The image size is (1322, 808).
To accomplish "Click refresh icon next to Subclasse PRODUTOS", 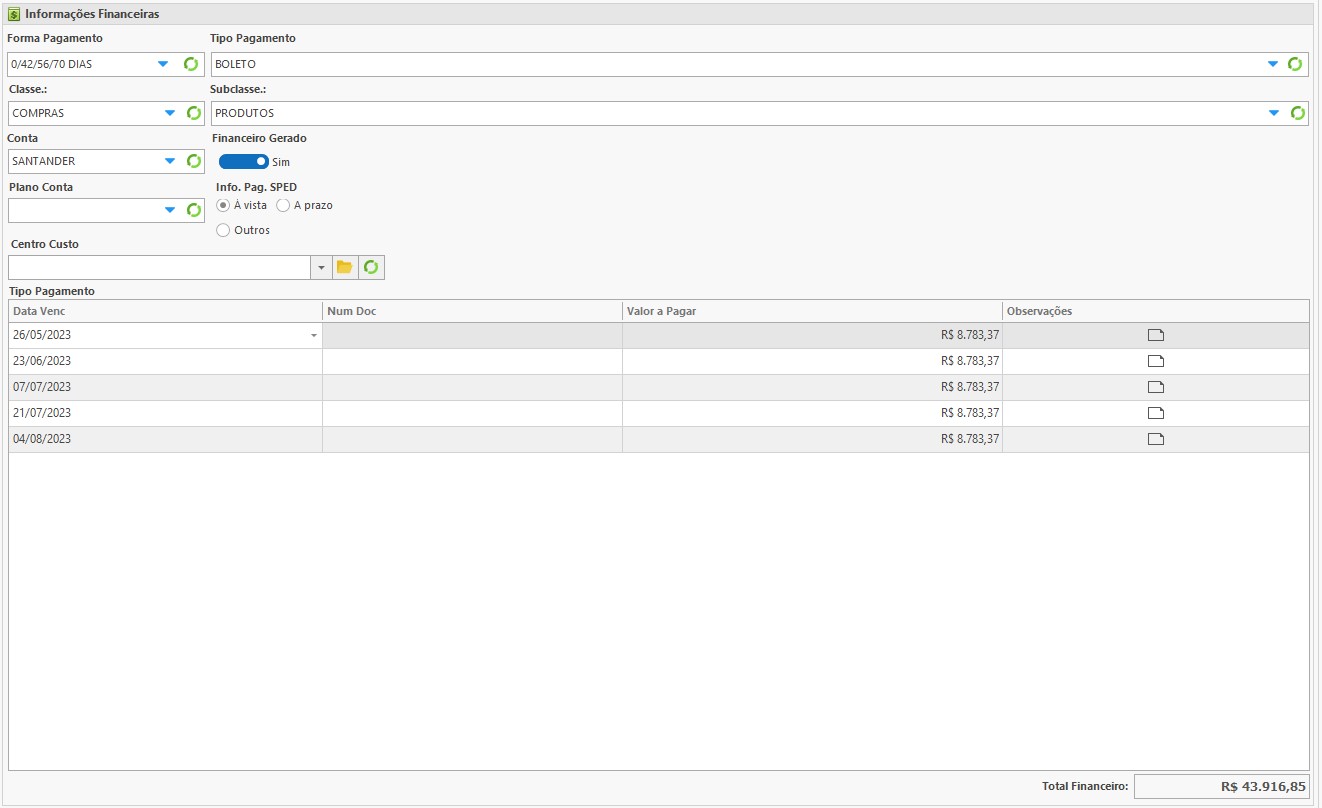I will (x=1297, y=113).
